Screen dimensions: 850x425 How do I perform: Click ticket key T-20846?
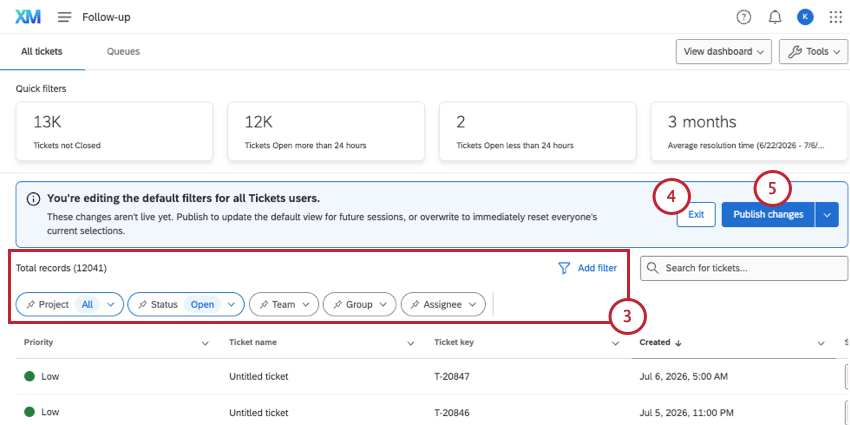point(452,412)
